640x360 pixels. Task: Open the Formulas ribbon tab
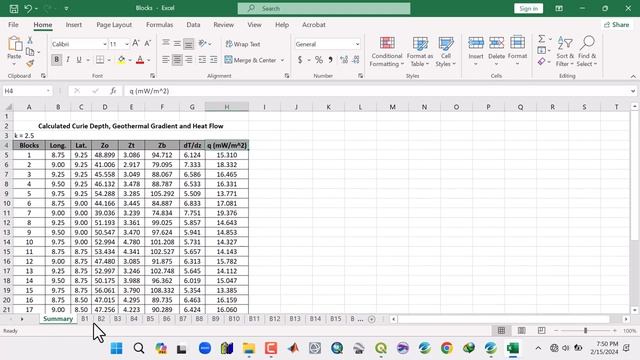[160, 25]
